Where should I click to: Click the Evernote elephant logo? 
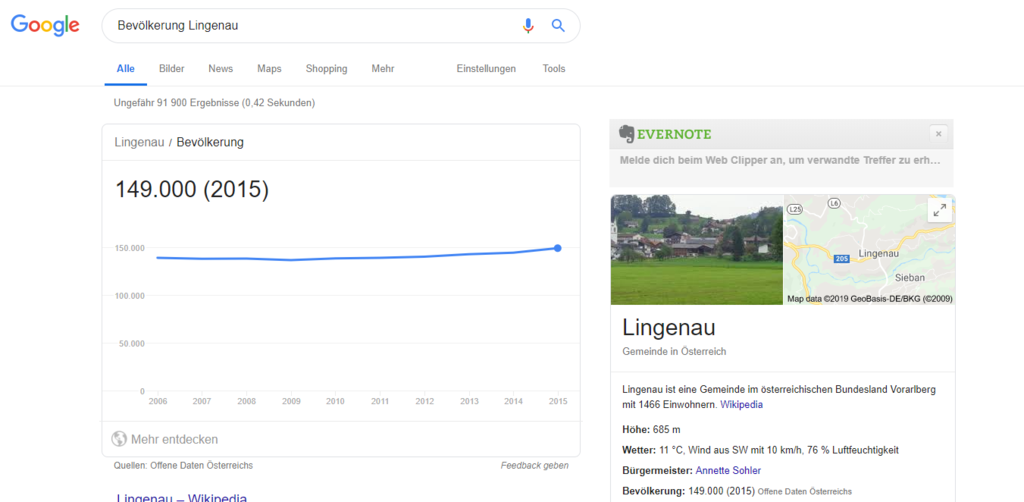[627, 134]
